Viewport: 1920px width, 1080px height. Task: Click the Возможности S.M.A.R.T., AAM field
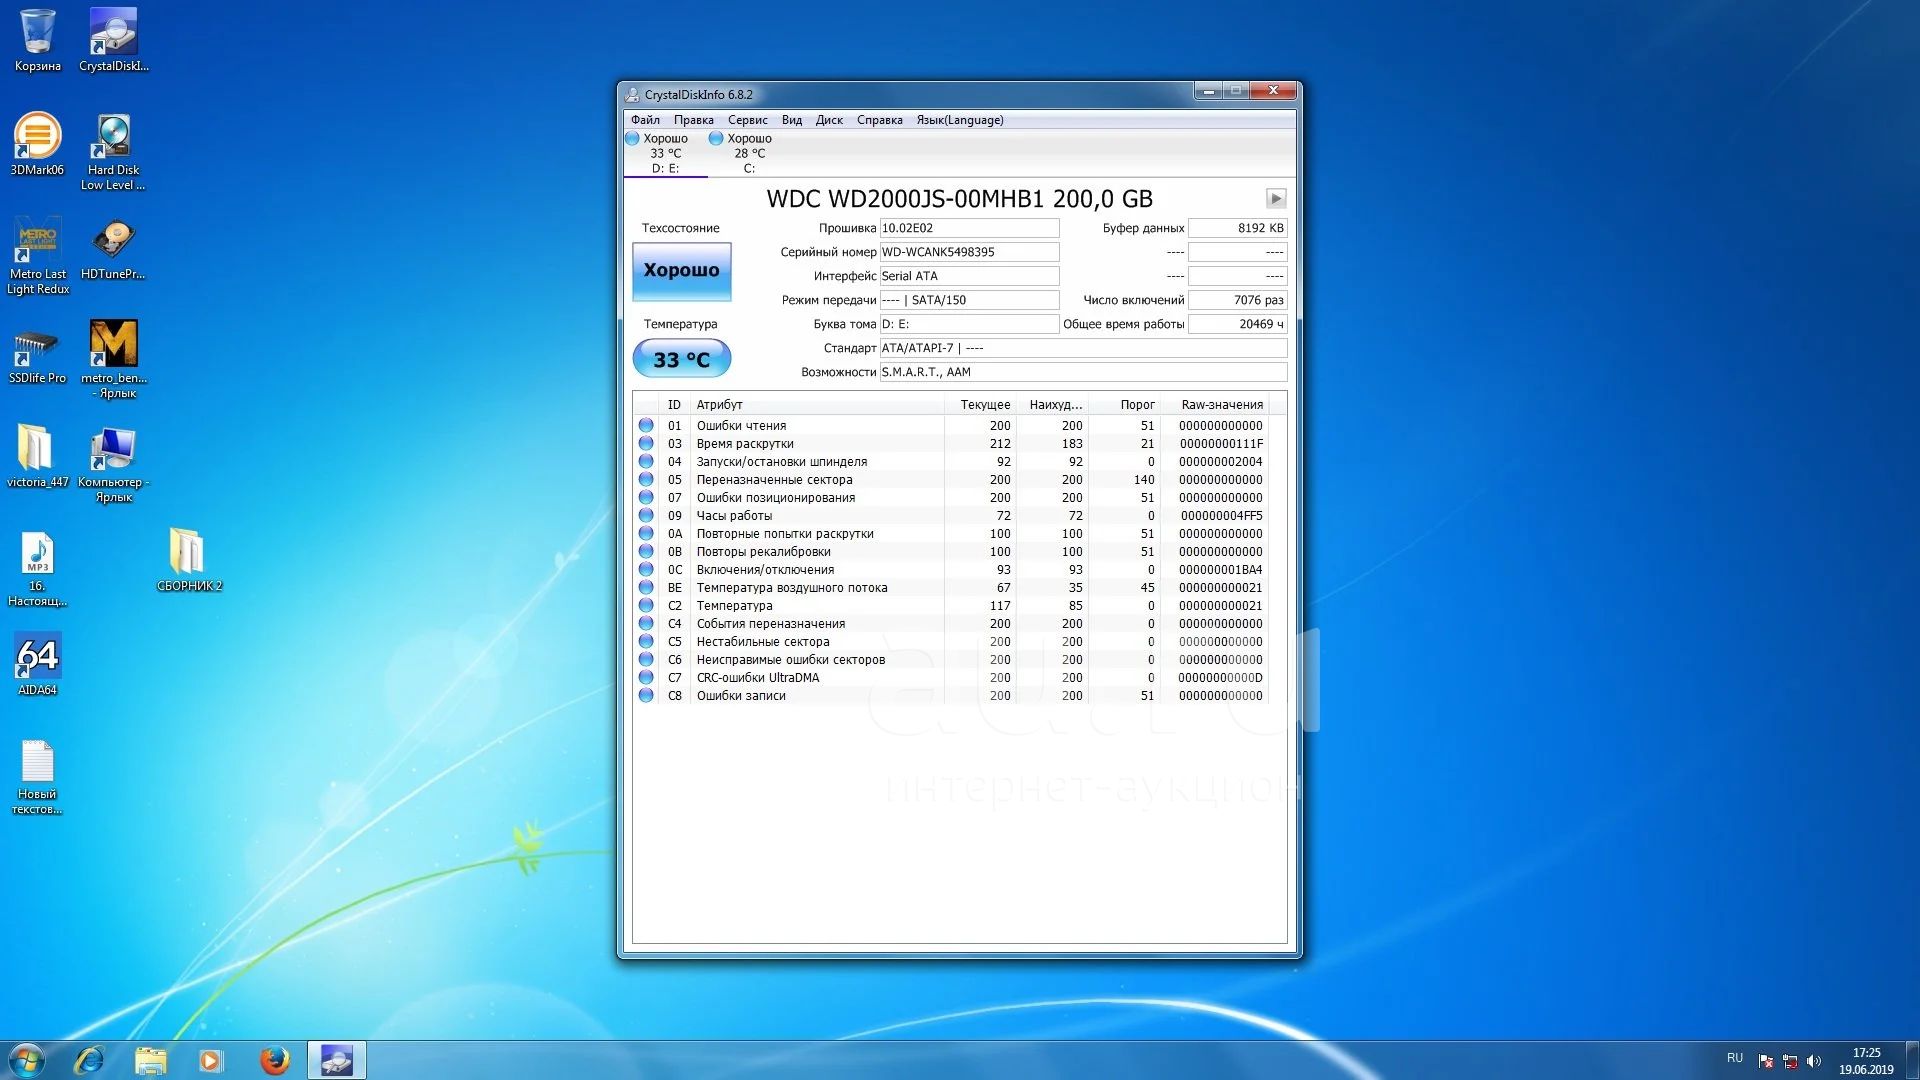1083,372
